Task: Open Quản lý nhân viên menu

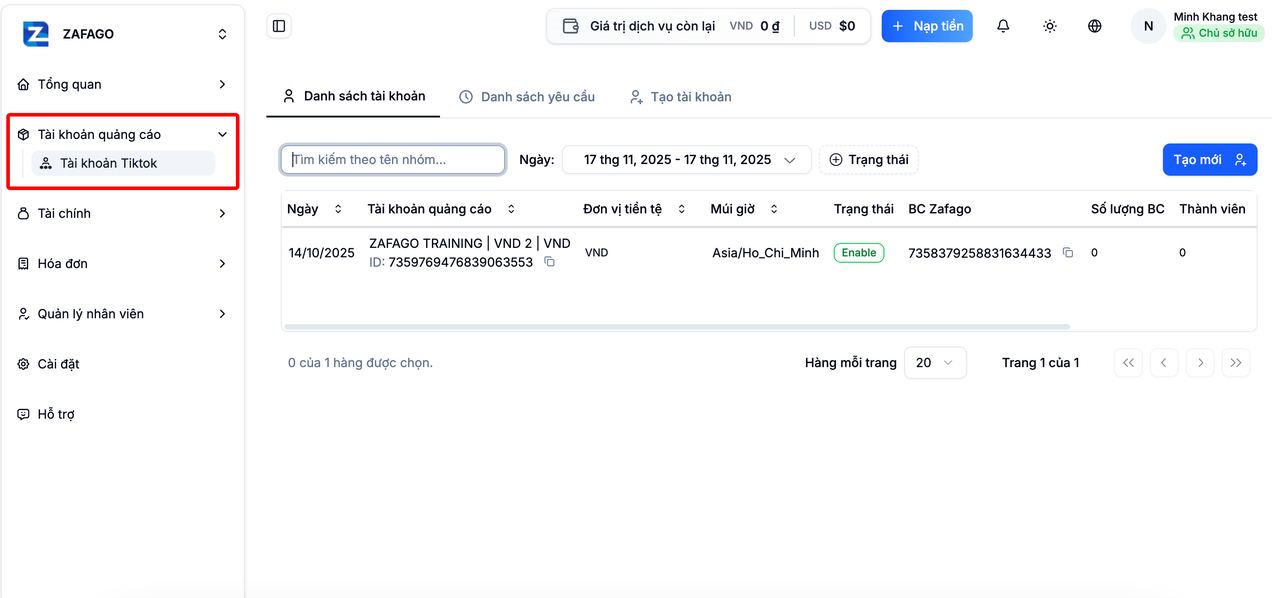Action: (x=122, y=313)
